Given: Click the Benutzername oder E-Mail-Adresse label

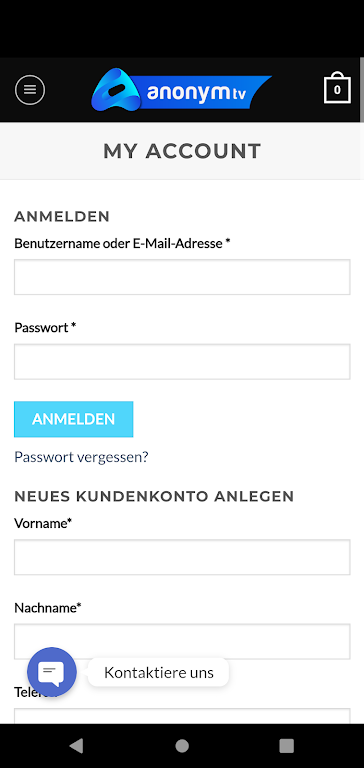Looking at the screenshot, I should tap(122, 243).
